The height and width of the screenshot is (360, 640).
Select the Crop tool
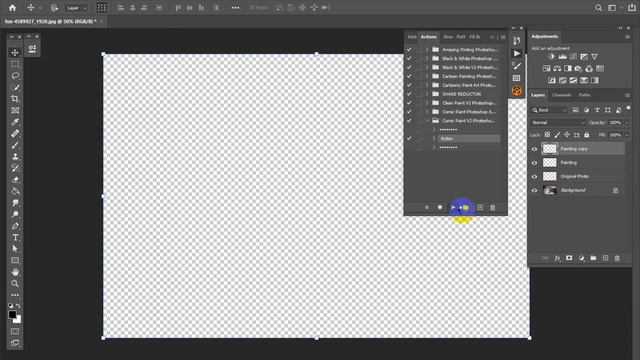(x=15, y=99)
